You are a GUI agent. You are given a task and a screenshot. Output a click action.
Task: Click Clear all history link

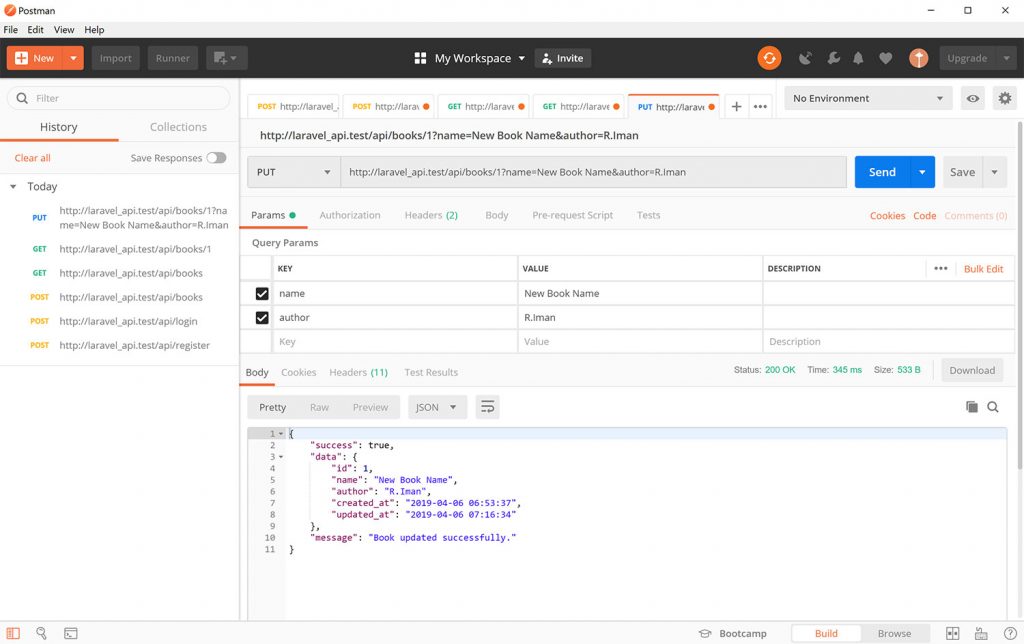coord(33,158)
